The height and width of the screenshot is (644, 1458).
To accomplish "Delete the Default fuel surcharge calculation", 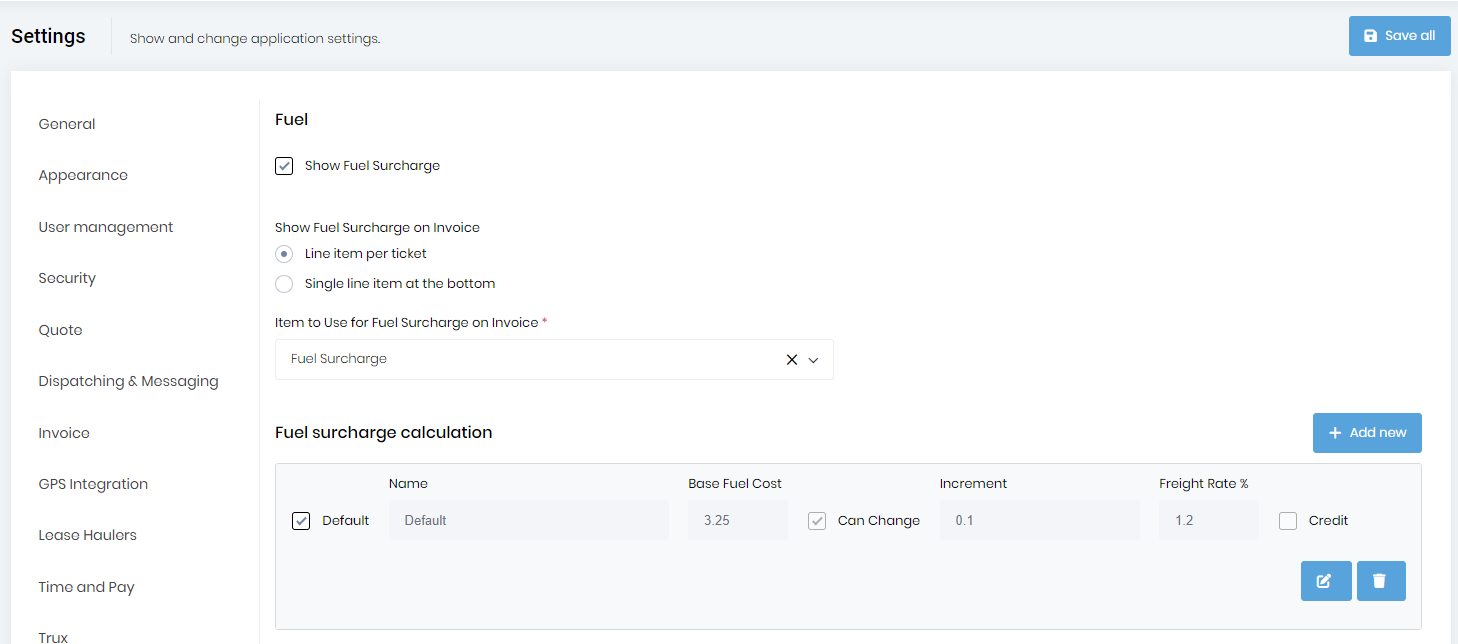I will point(1381,580).
